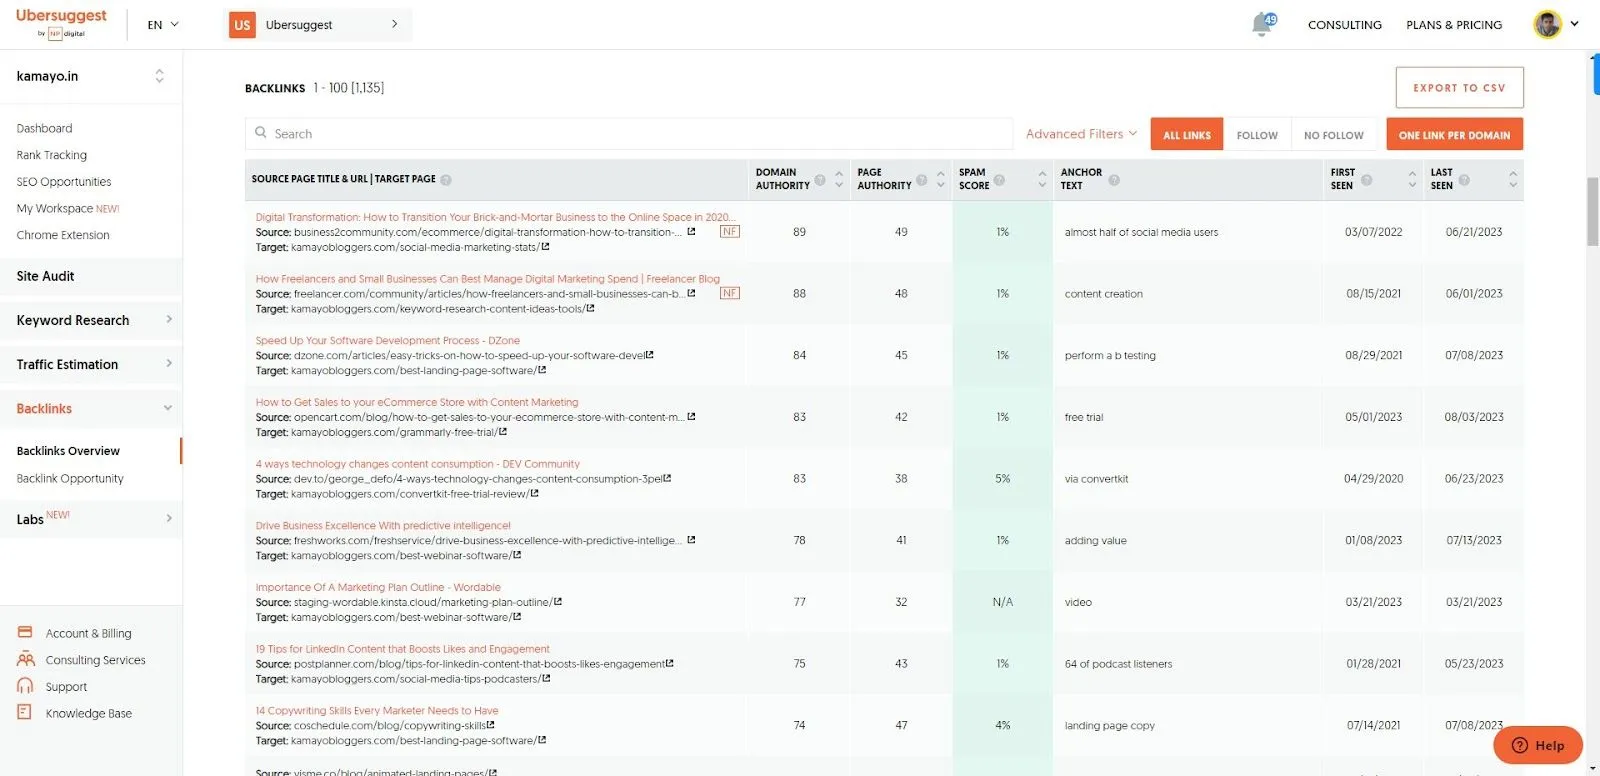Open the notifications bell icon

pos(1263,24)
